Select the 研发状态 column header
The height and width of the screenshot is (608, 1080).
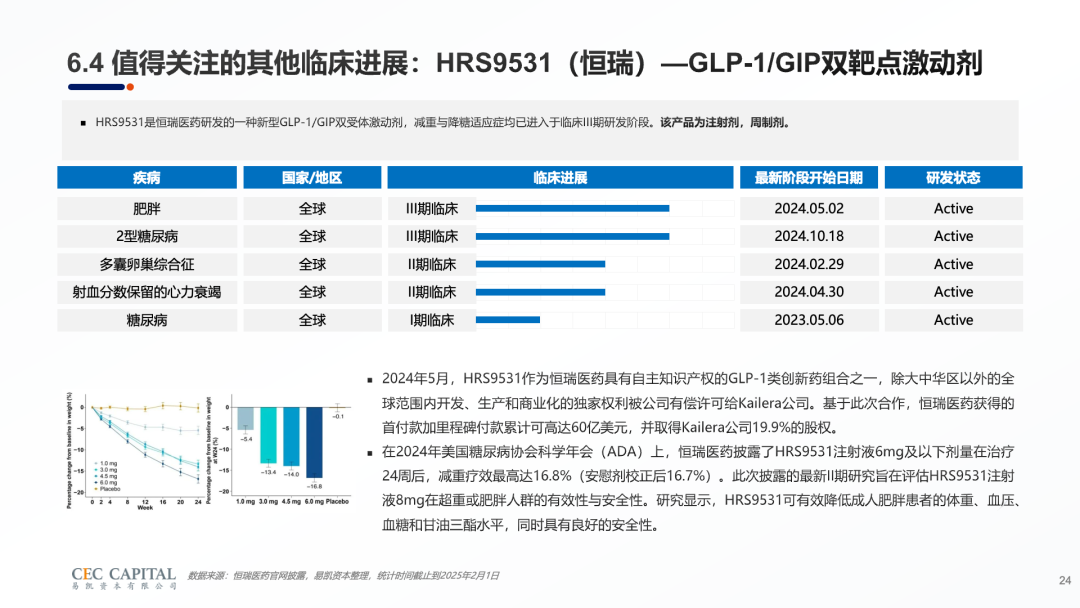(952, 178)
